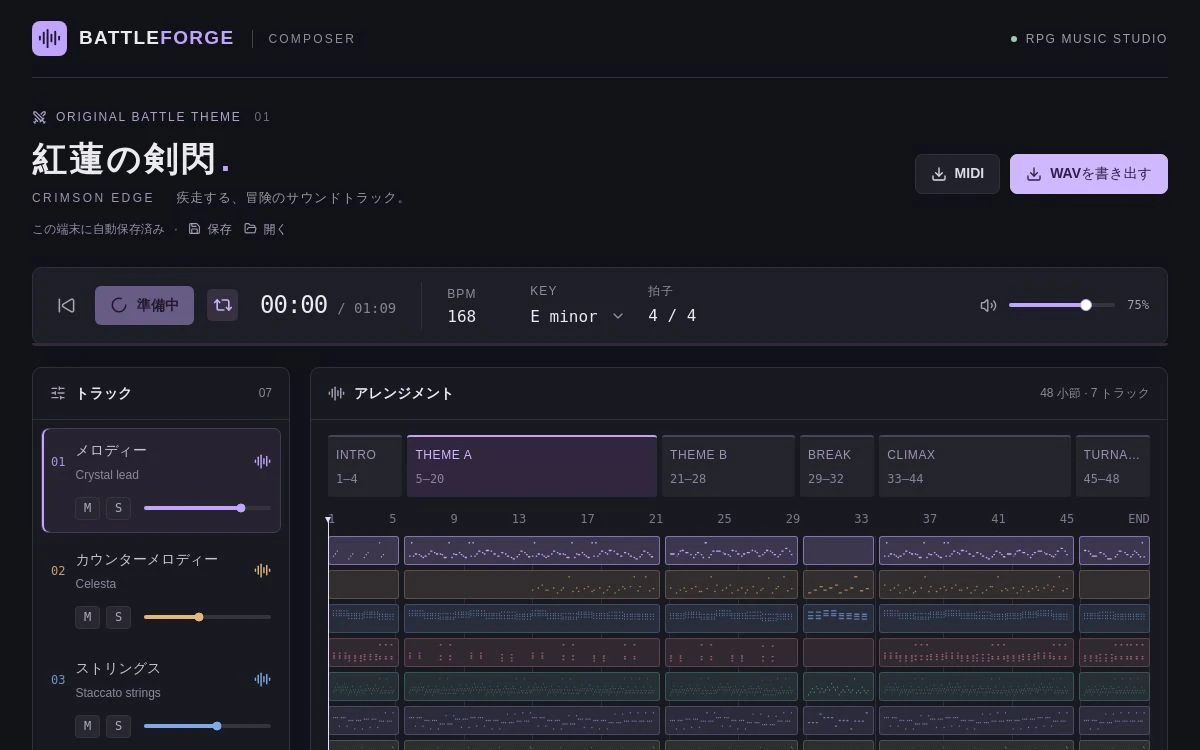The width and height of the screenshot is (1200, 750).
Task: Toggle the loop playback button
Action: pyautogui.click(x=223, y=305)
